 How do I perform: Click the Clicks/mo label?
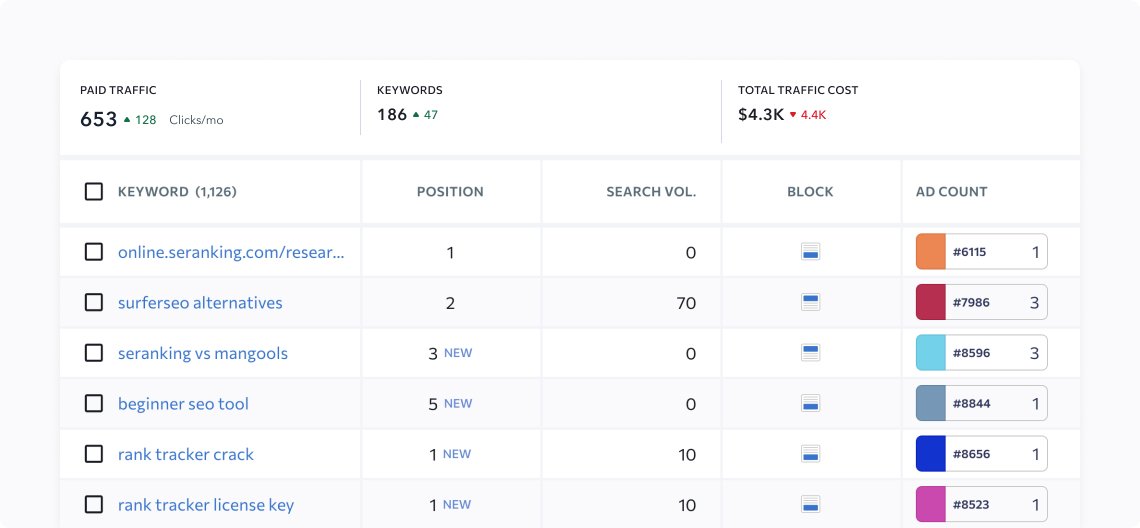click(x=196, y=120)
